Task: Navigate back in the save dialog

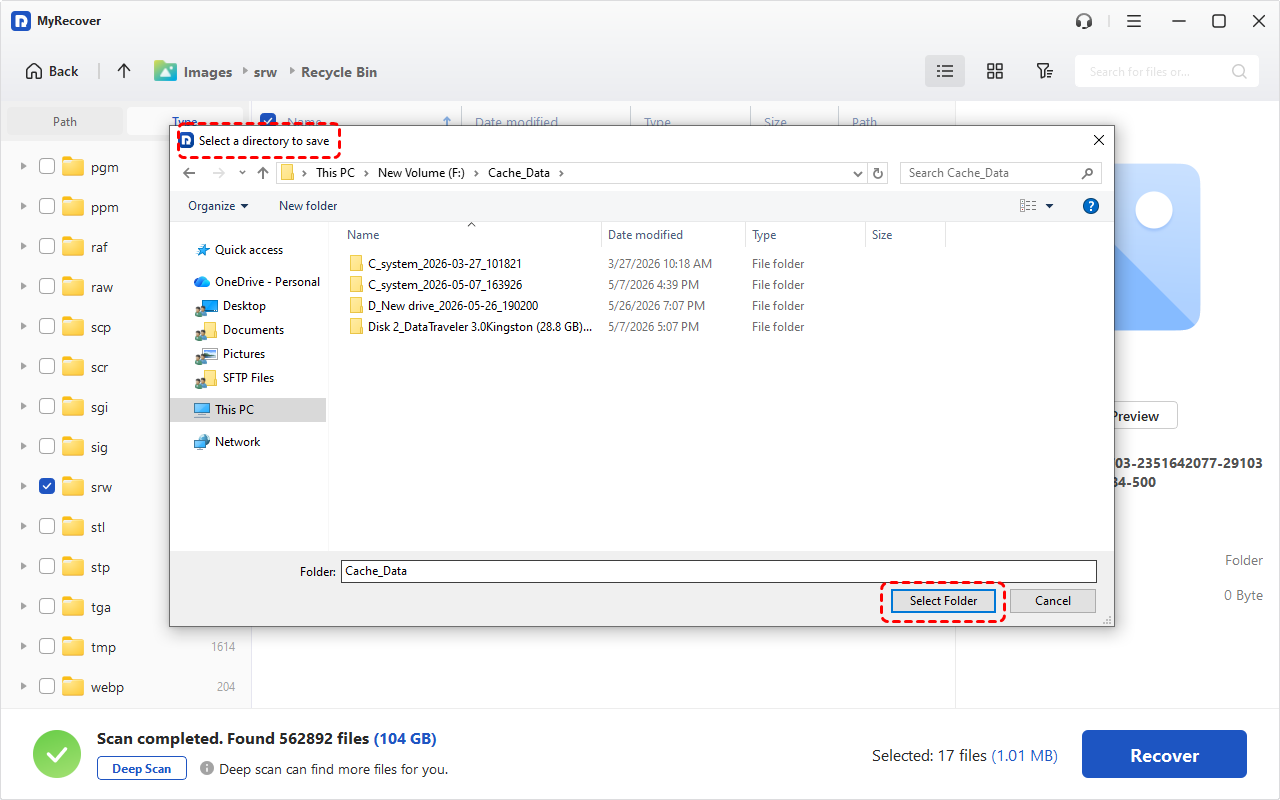Action: point(189,173)
